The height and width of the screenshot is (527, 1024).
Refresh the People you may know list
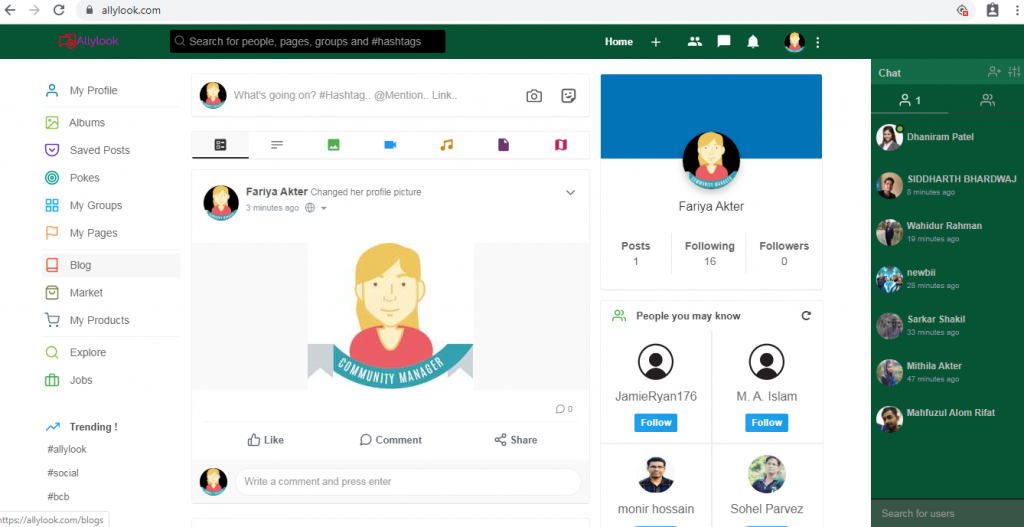tap(806, 316)
